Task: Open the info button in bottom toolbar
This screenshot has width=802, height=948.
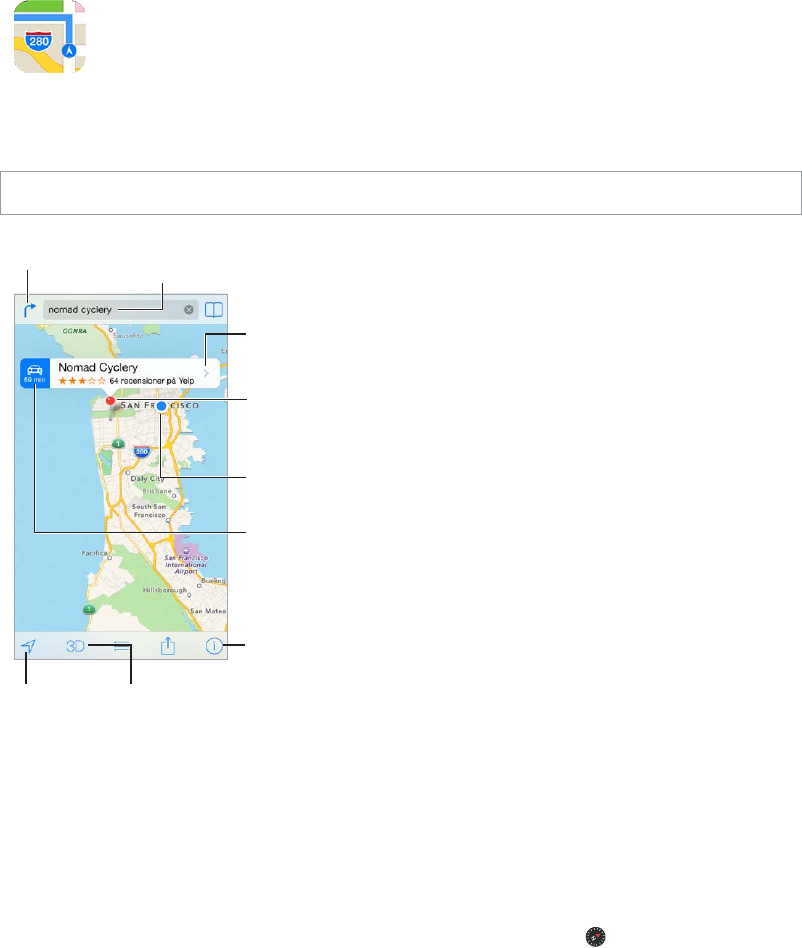Action: pos(213,646)
